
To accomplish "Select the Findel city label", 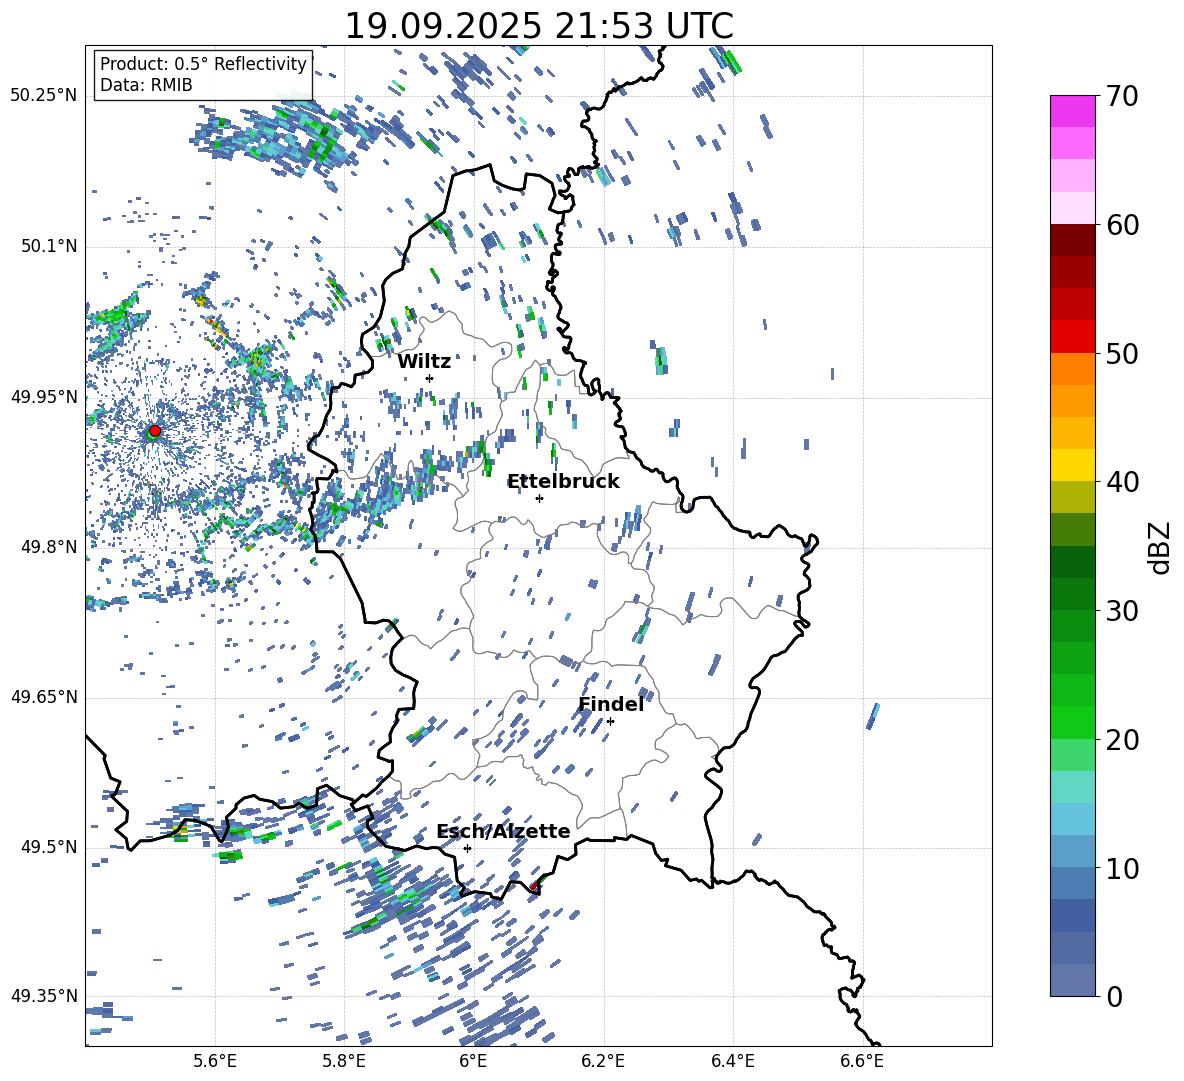I will pyautogui.click(x=610, y=704).
